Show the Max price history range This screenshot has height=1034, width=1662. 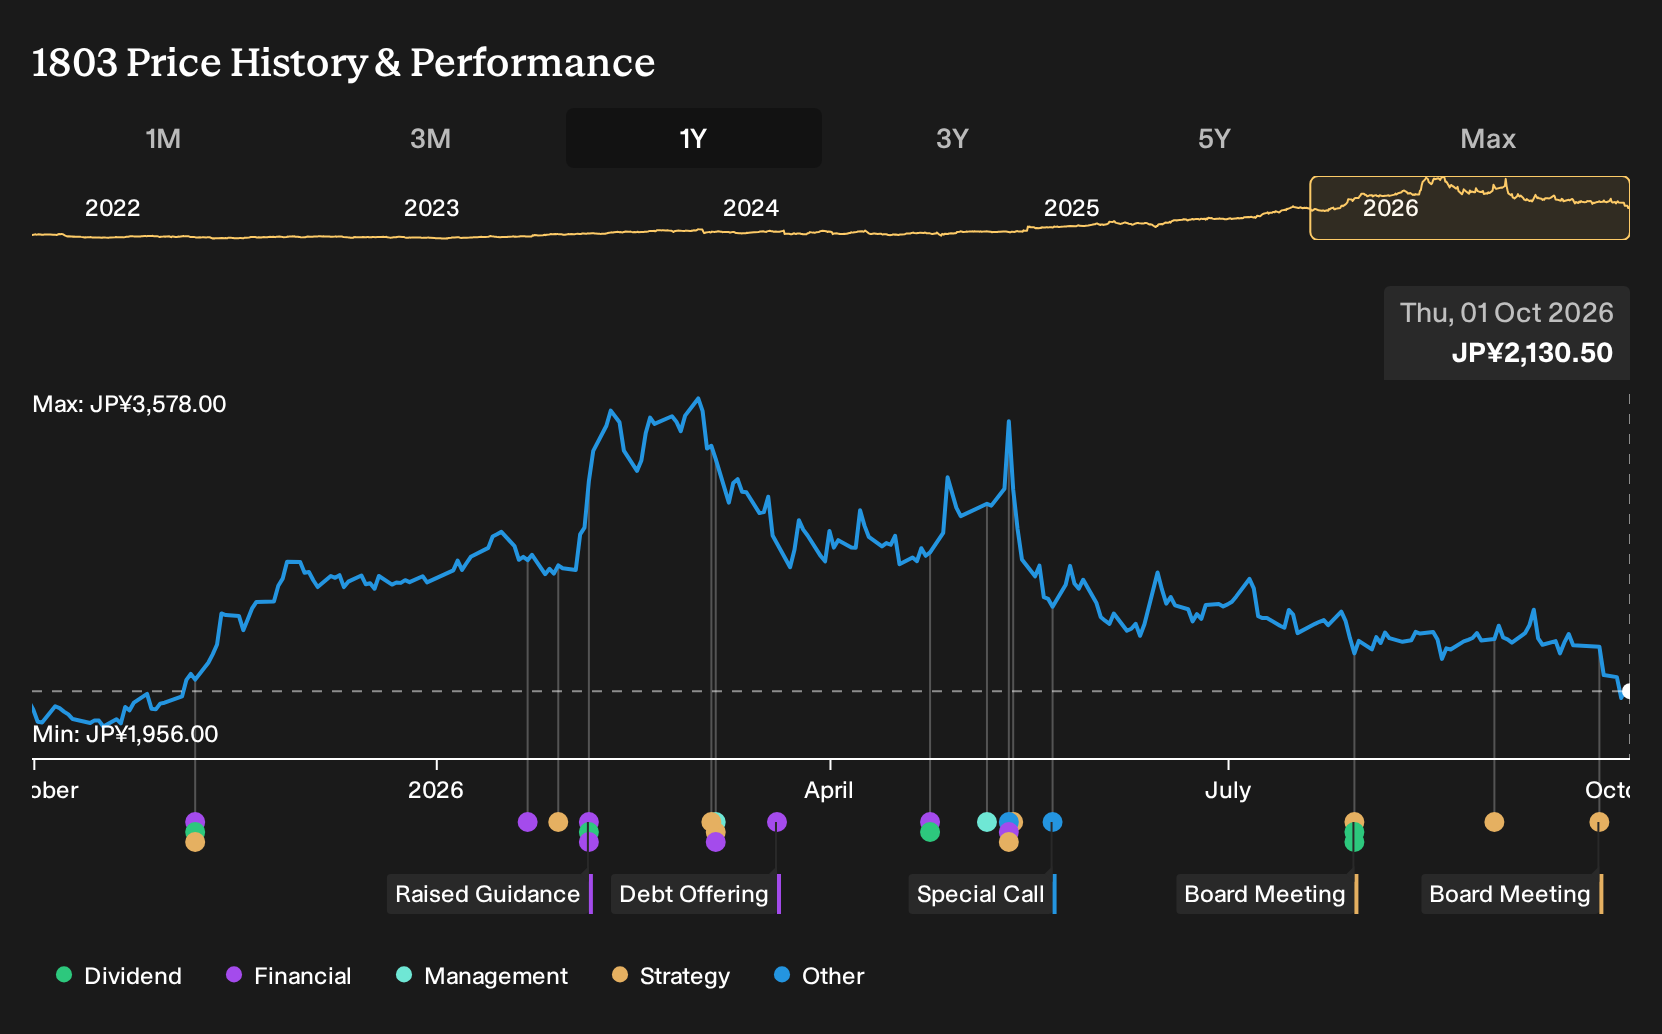(1488, 139)
